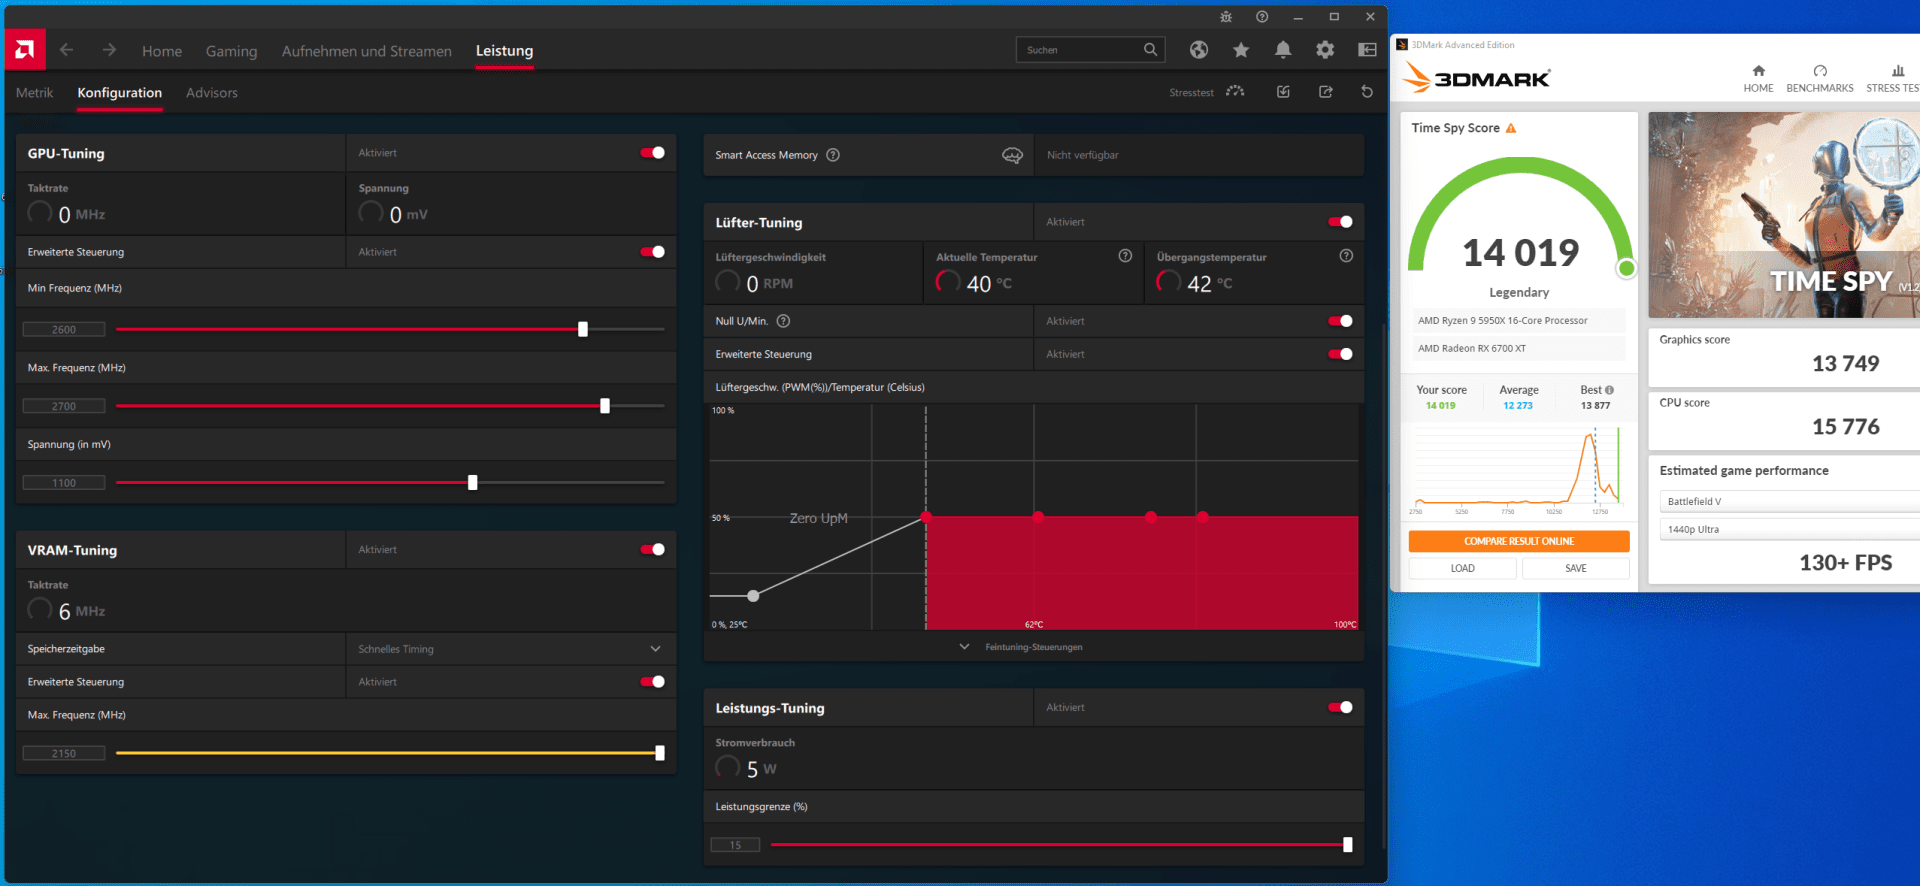This screenshot has width=1920, height=886.
Task: Open BENCHMARKS in 3DMark window
Action: pyautogui.click(x=1820, y=79)
